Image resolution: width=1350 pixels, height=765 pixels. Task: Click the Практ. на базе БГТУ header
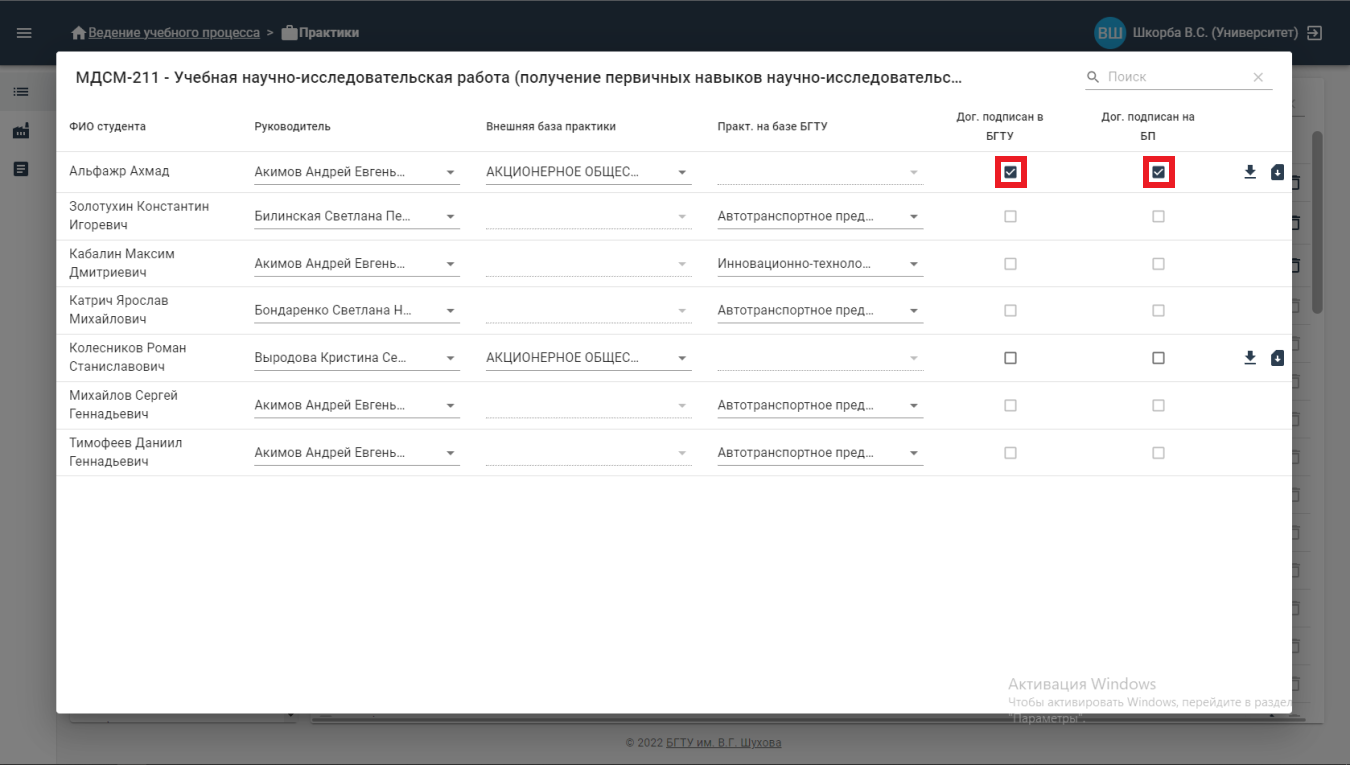(772, 127)
